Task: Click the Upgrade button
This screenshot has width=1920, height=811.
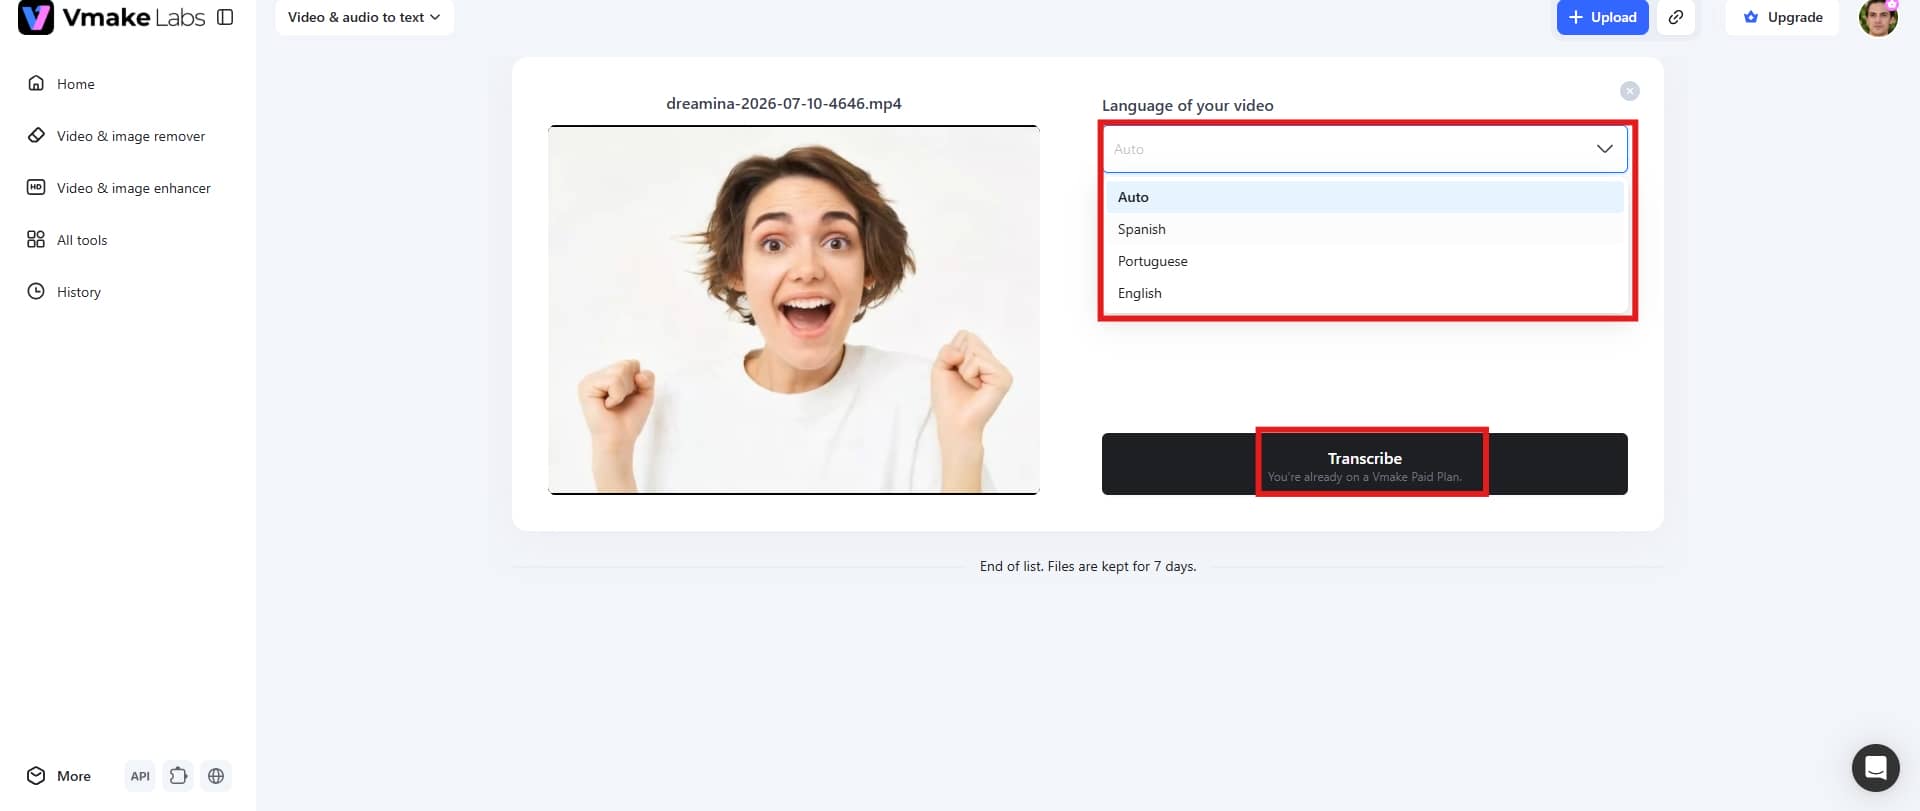Action: 1783,17
